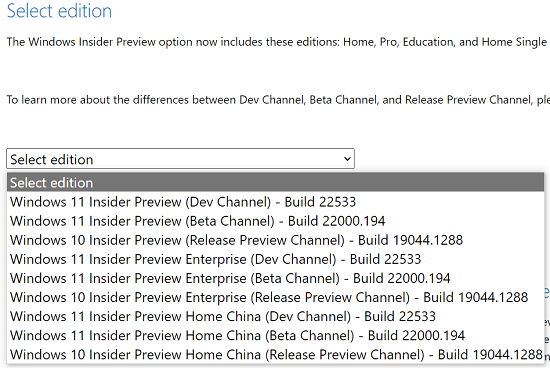Select Windows 11 Insider Preview (Dev Channel) Build 22533
Screen dimensions: 550x368
275,202
